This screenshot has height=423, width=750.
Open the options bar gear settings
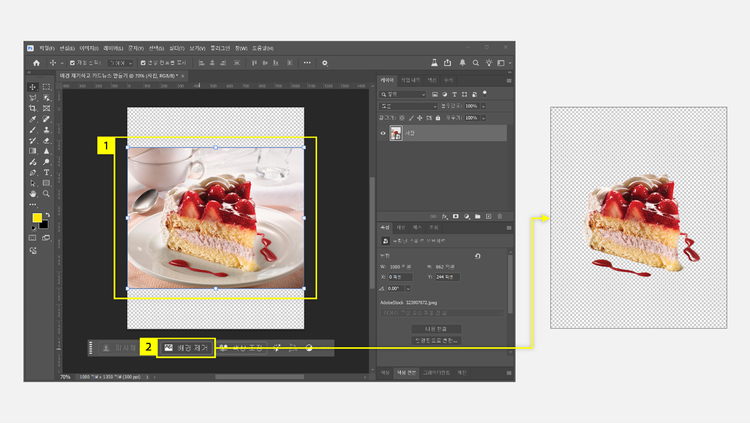[325, 63]
